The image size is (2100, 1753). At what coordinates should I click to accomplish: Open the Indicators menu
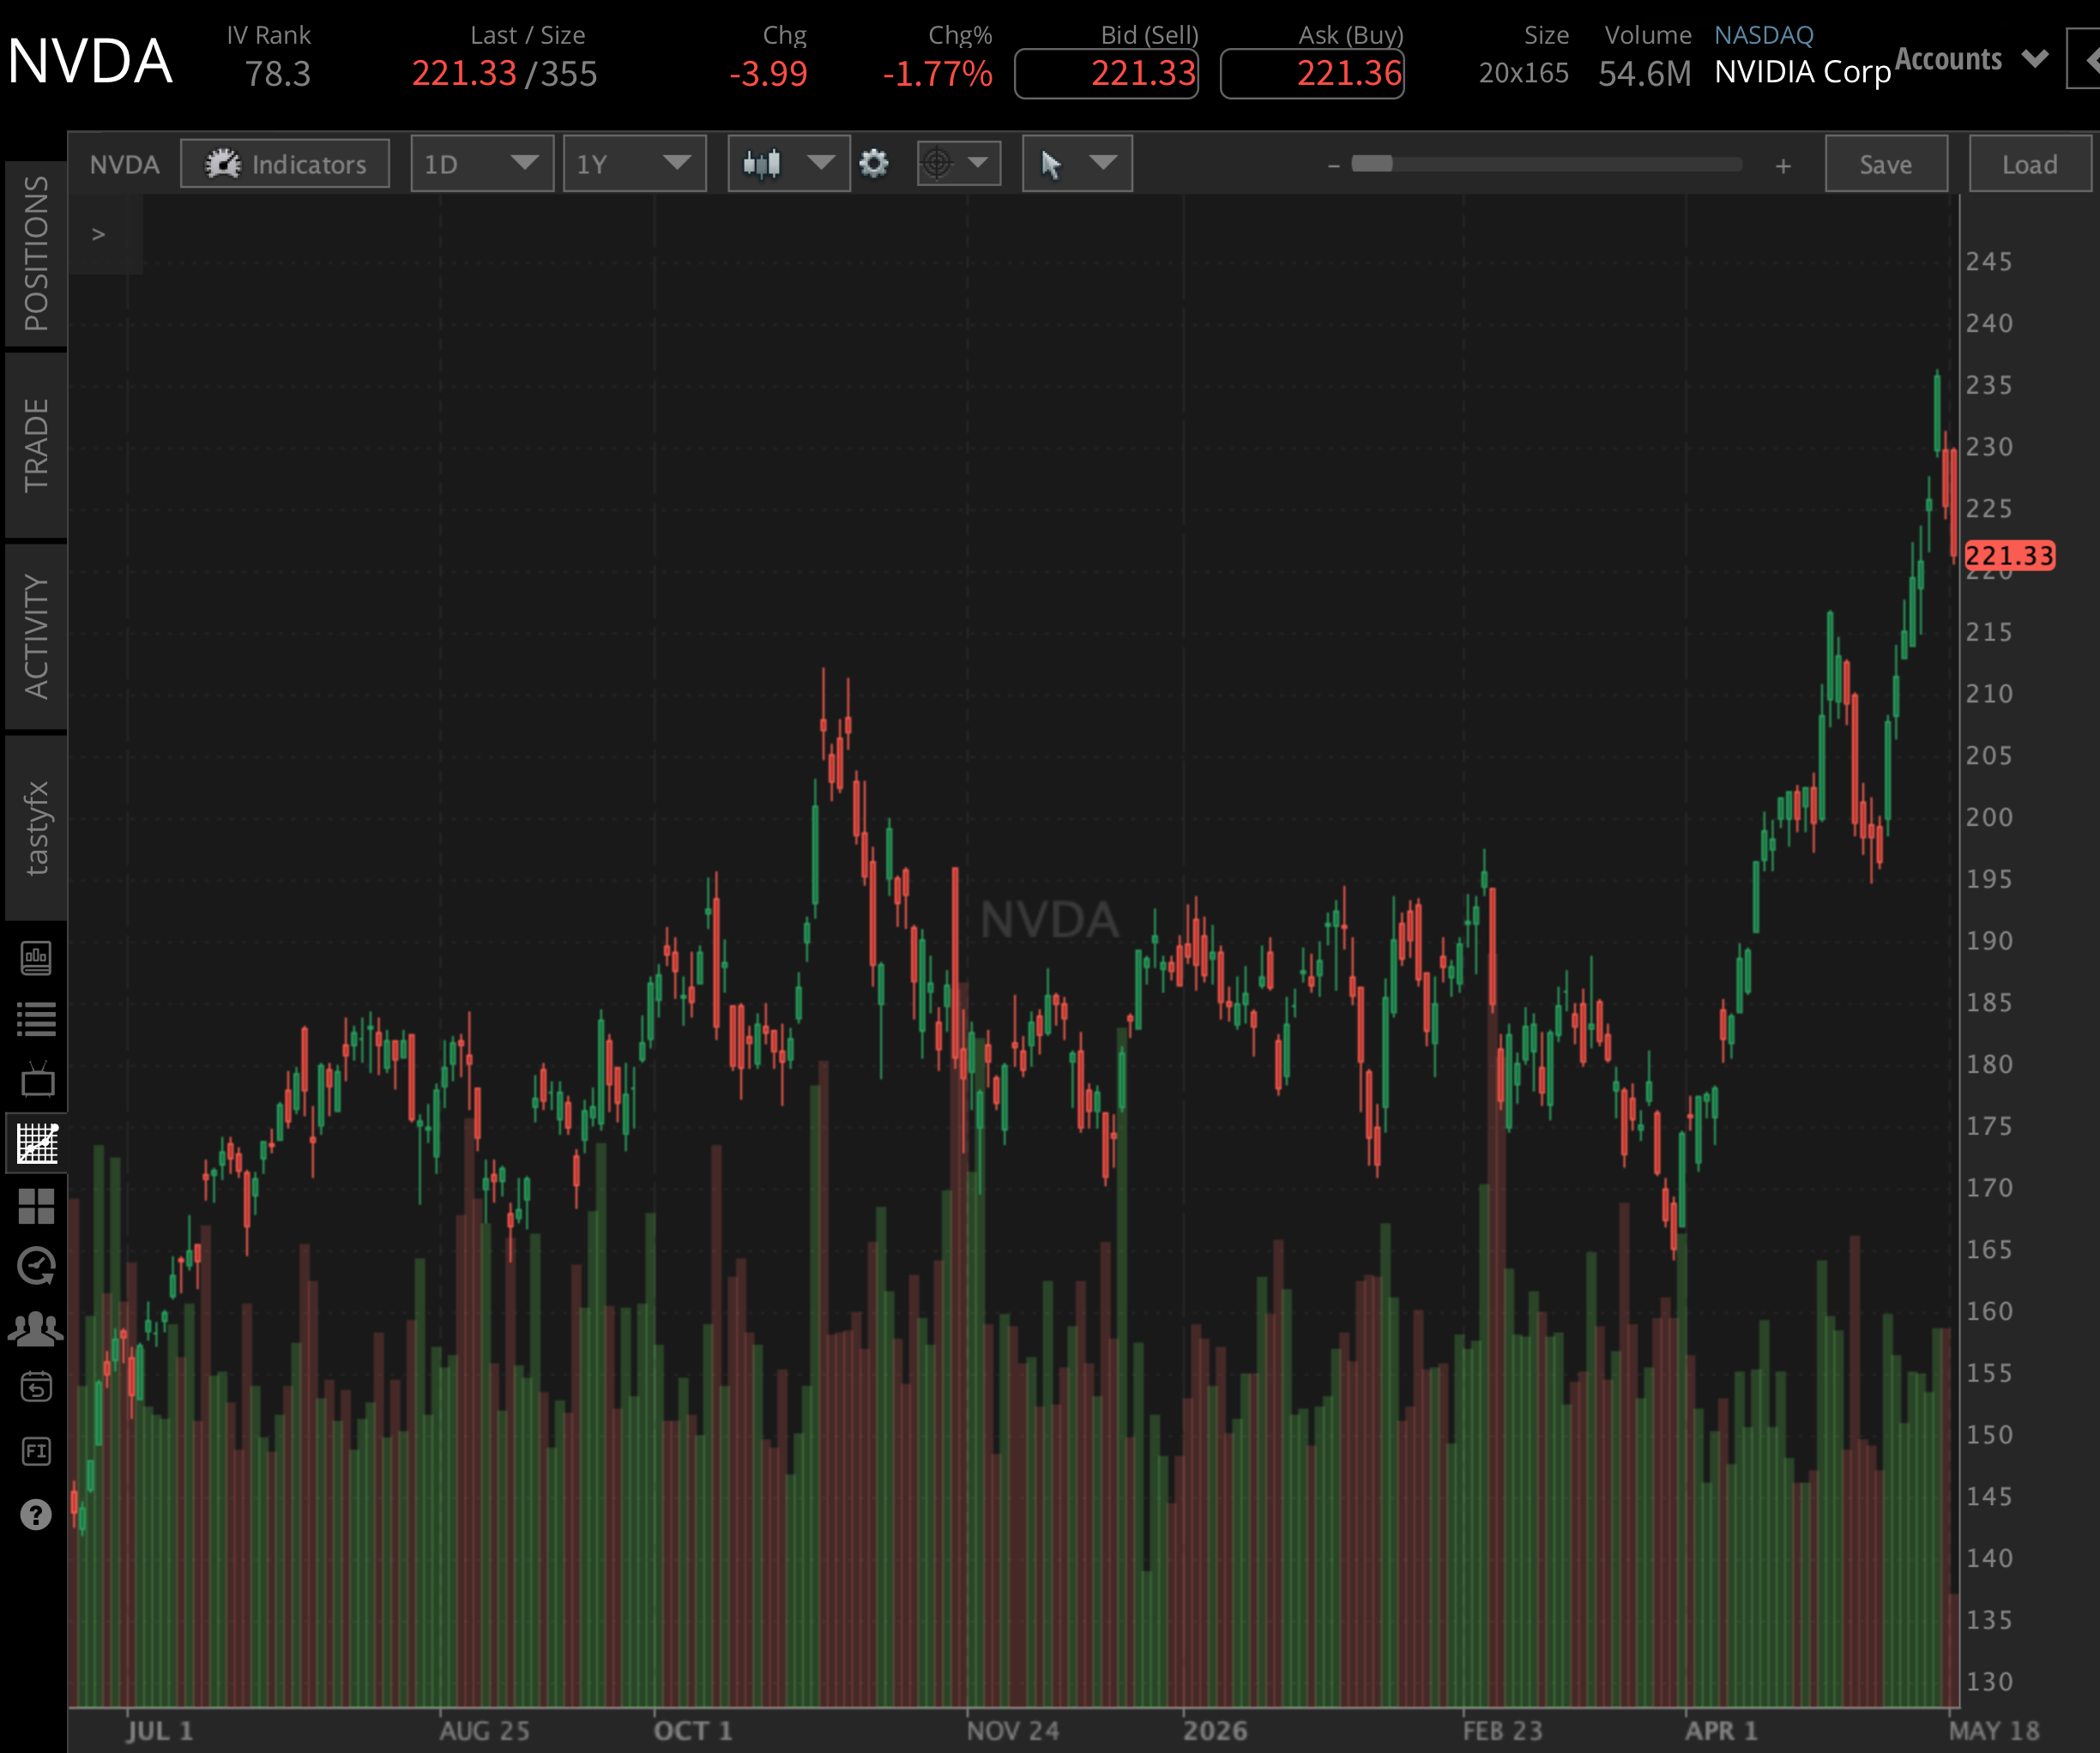point(285,164)
